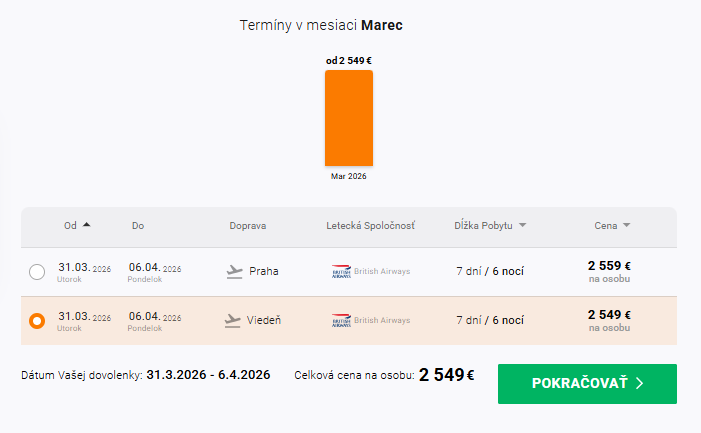Select the Praha flight radio button
The width and height of the screenshot is (701, 433).
37,272
